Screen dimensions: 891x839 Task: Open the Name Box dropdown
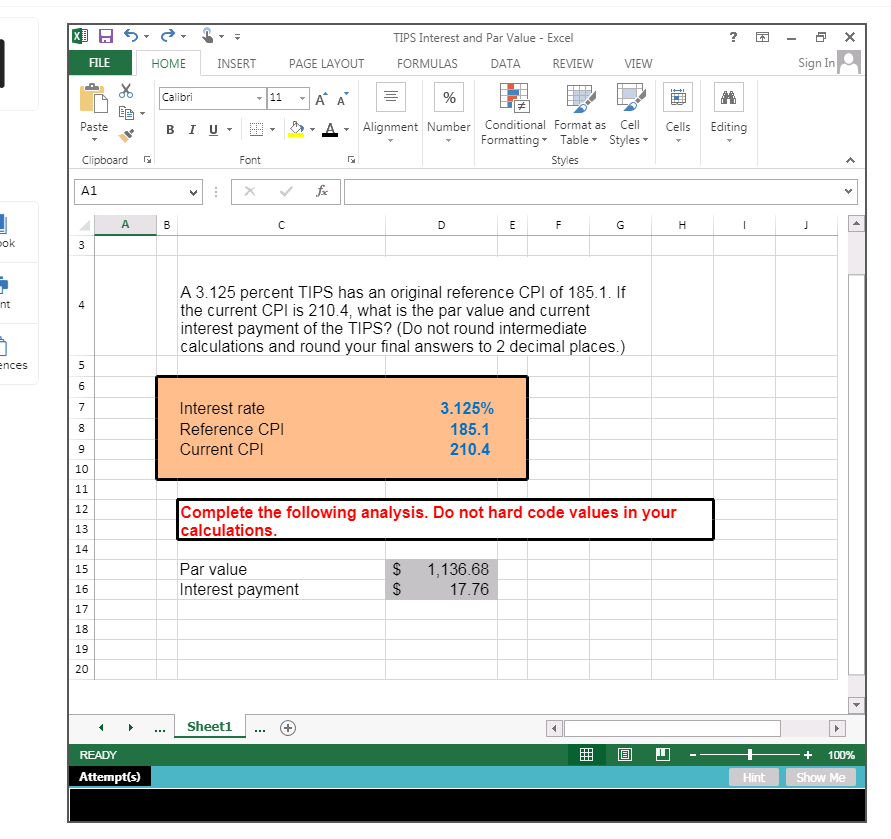pos(193,191)
